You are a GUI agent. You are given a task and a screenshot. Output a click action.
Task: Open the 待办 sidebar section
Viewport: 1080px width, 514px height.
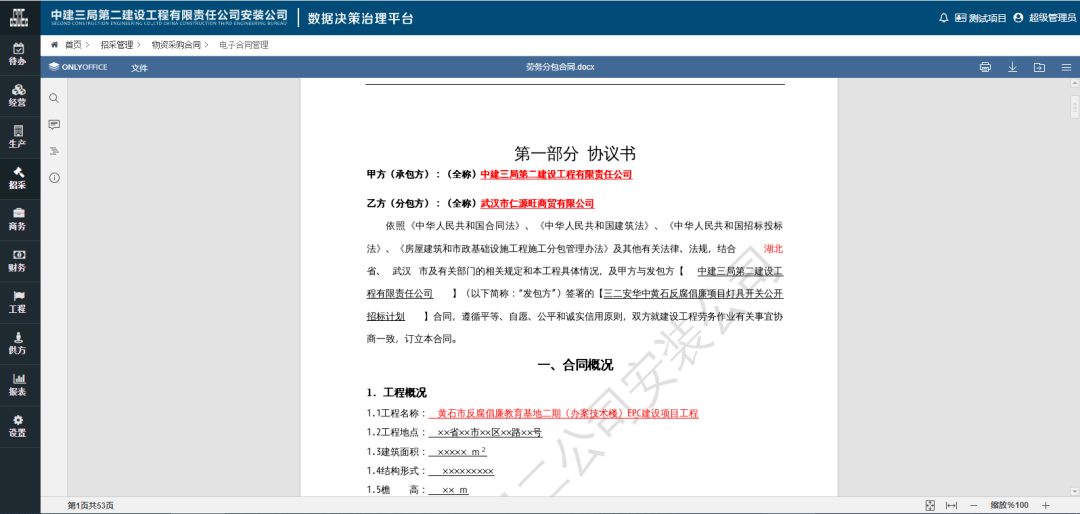(19, 54)
